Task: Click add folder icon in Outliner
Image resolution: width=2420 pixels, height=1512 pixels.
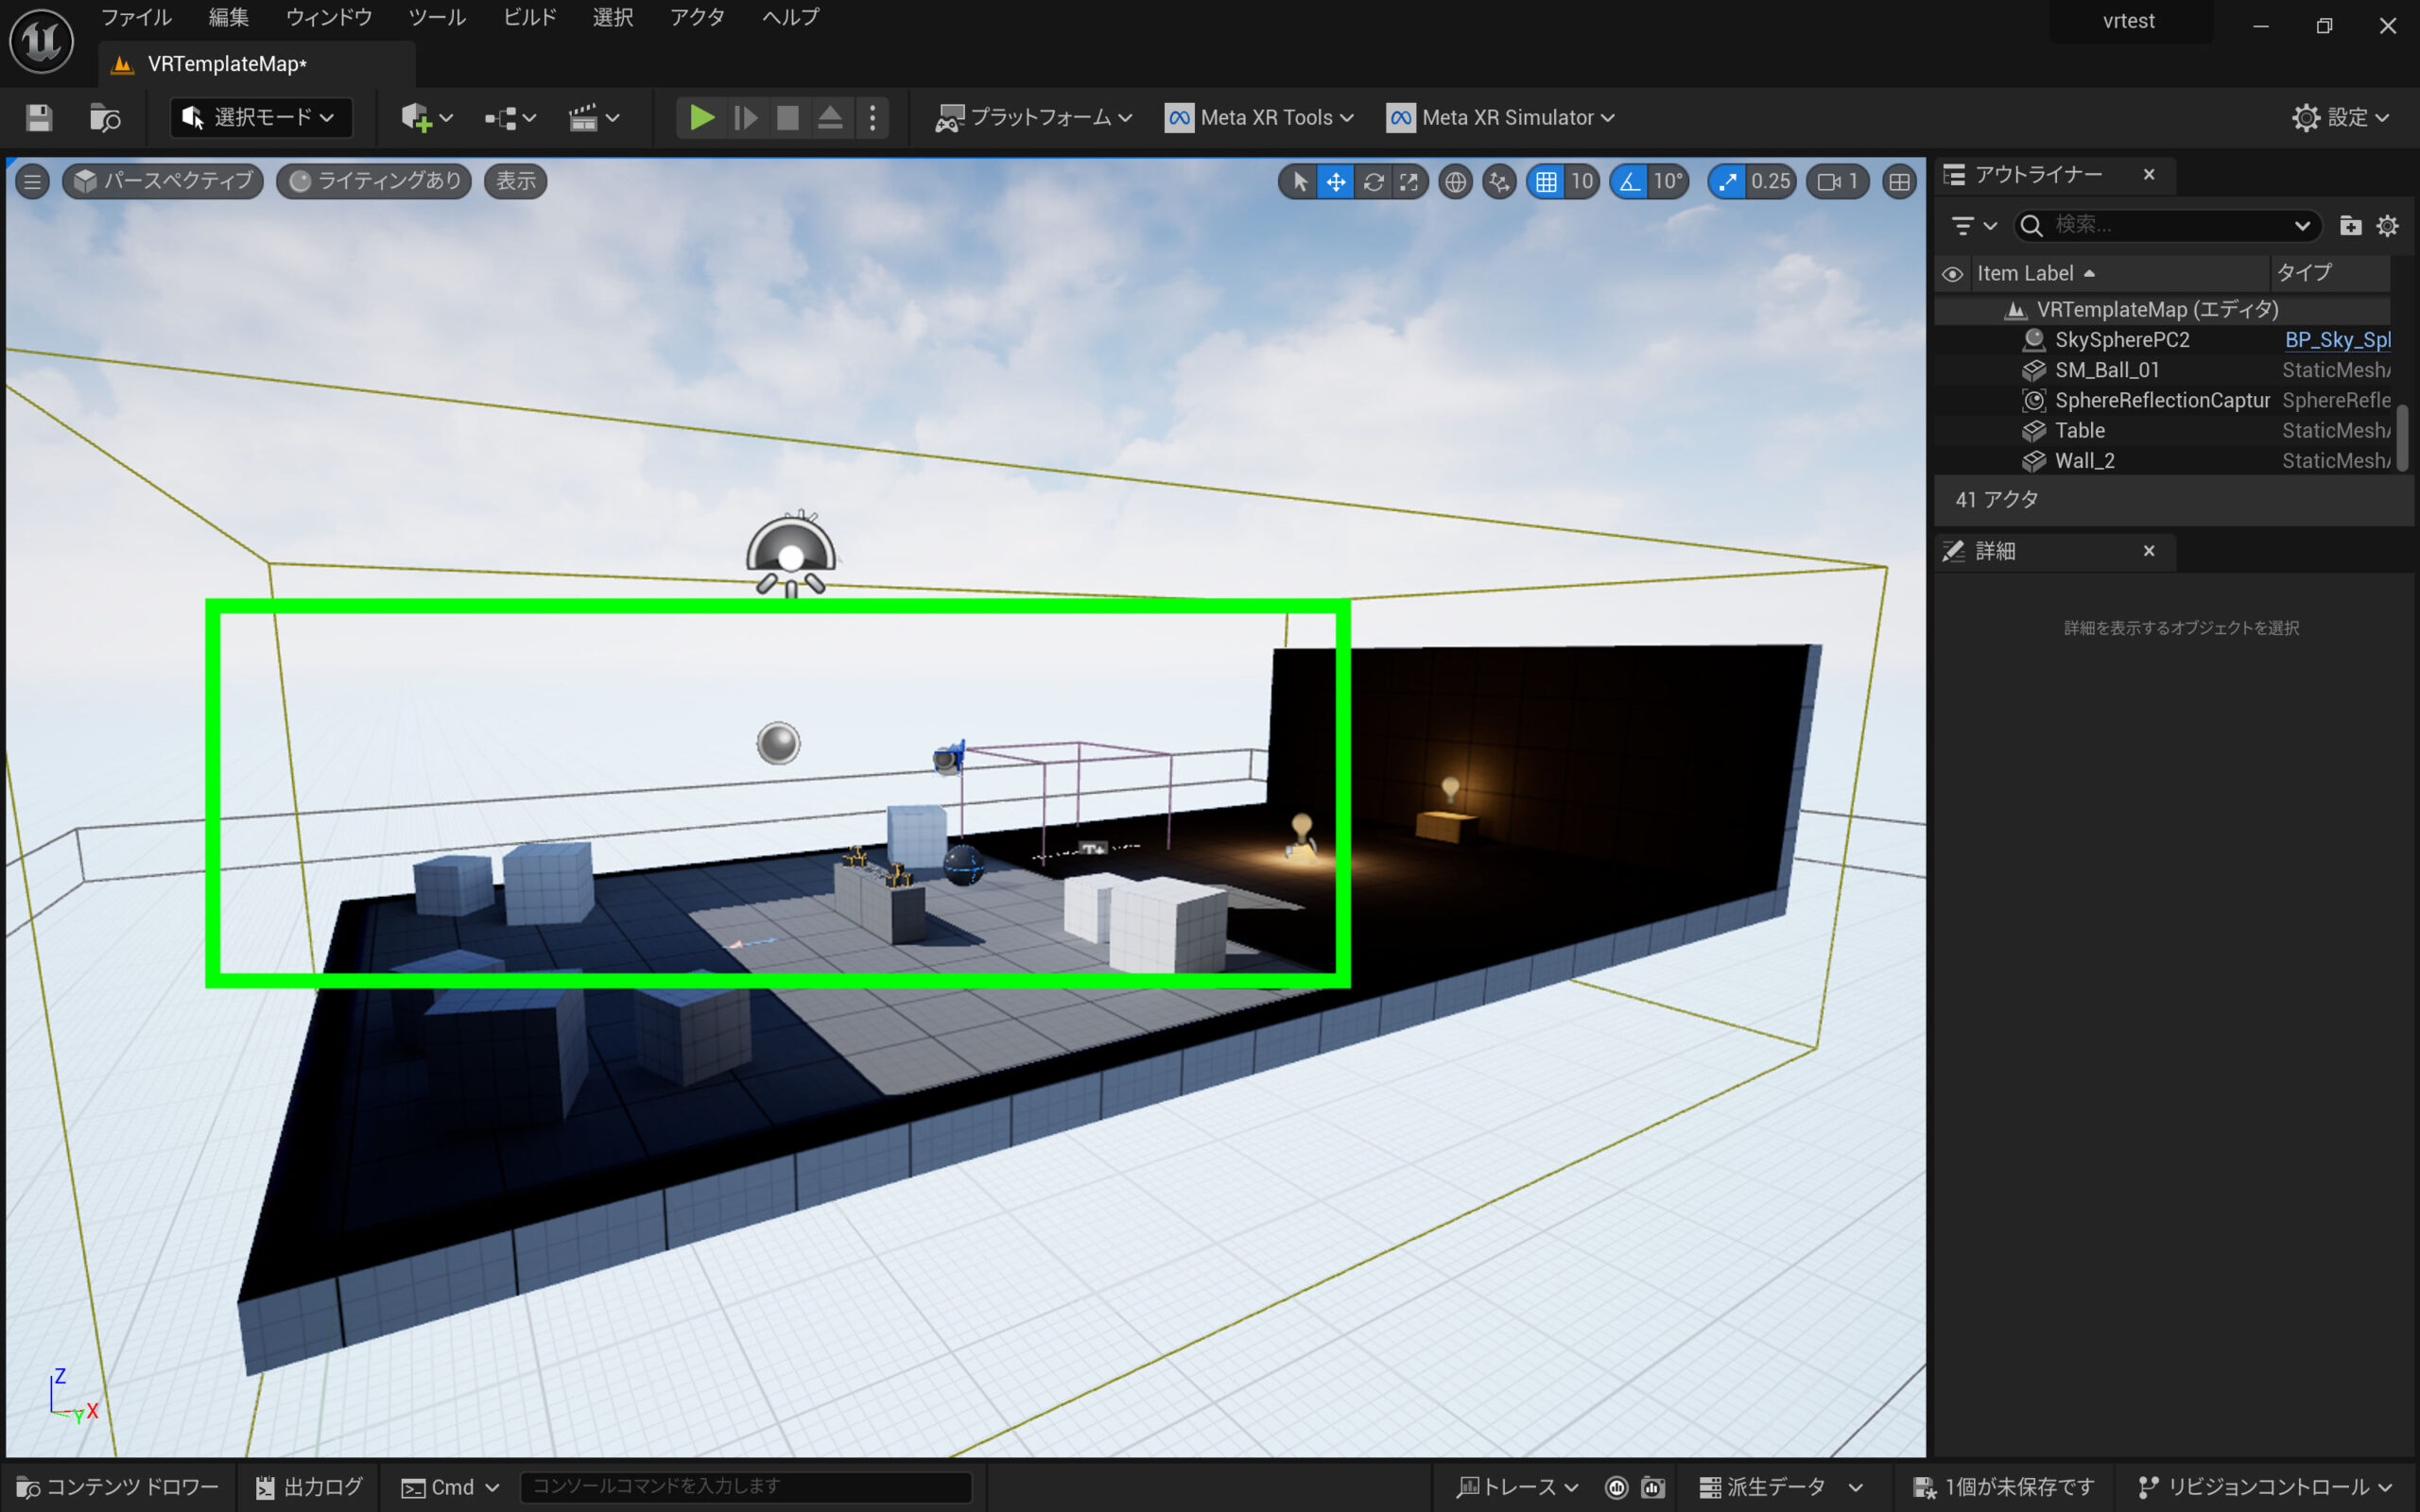Action: tap(2350, 226)
